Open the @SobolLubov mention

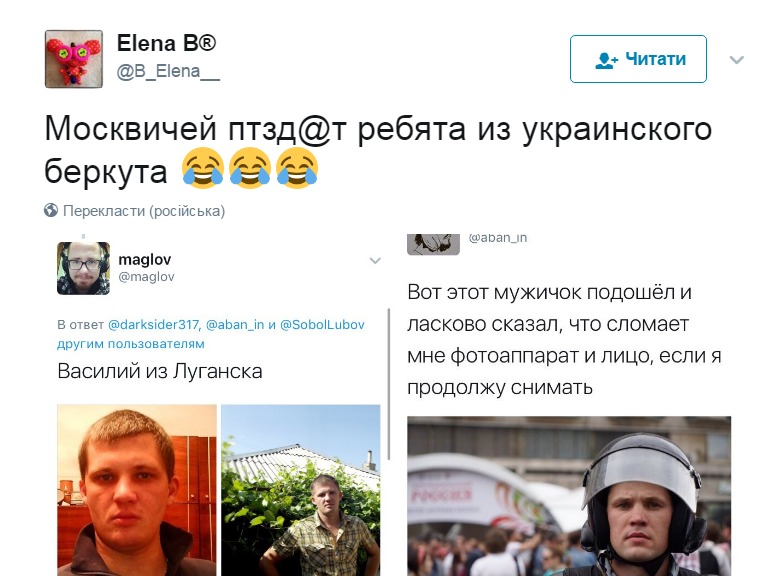click(322, 325)
